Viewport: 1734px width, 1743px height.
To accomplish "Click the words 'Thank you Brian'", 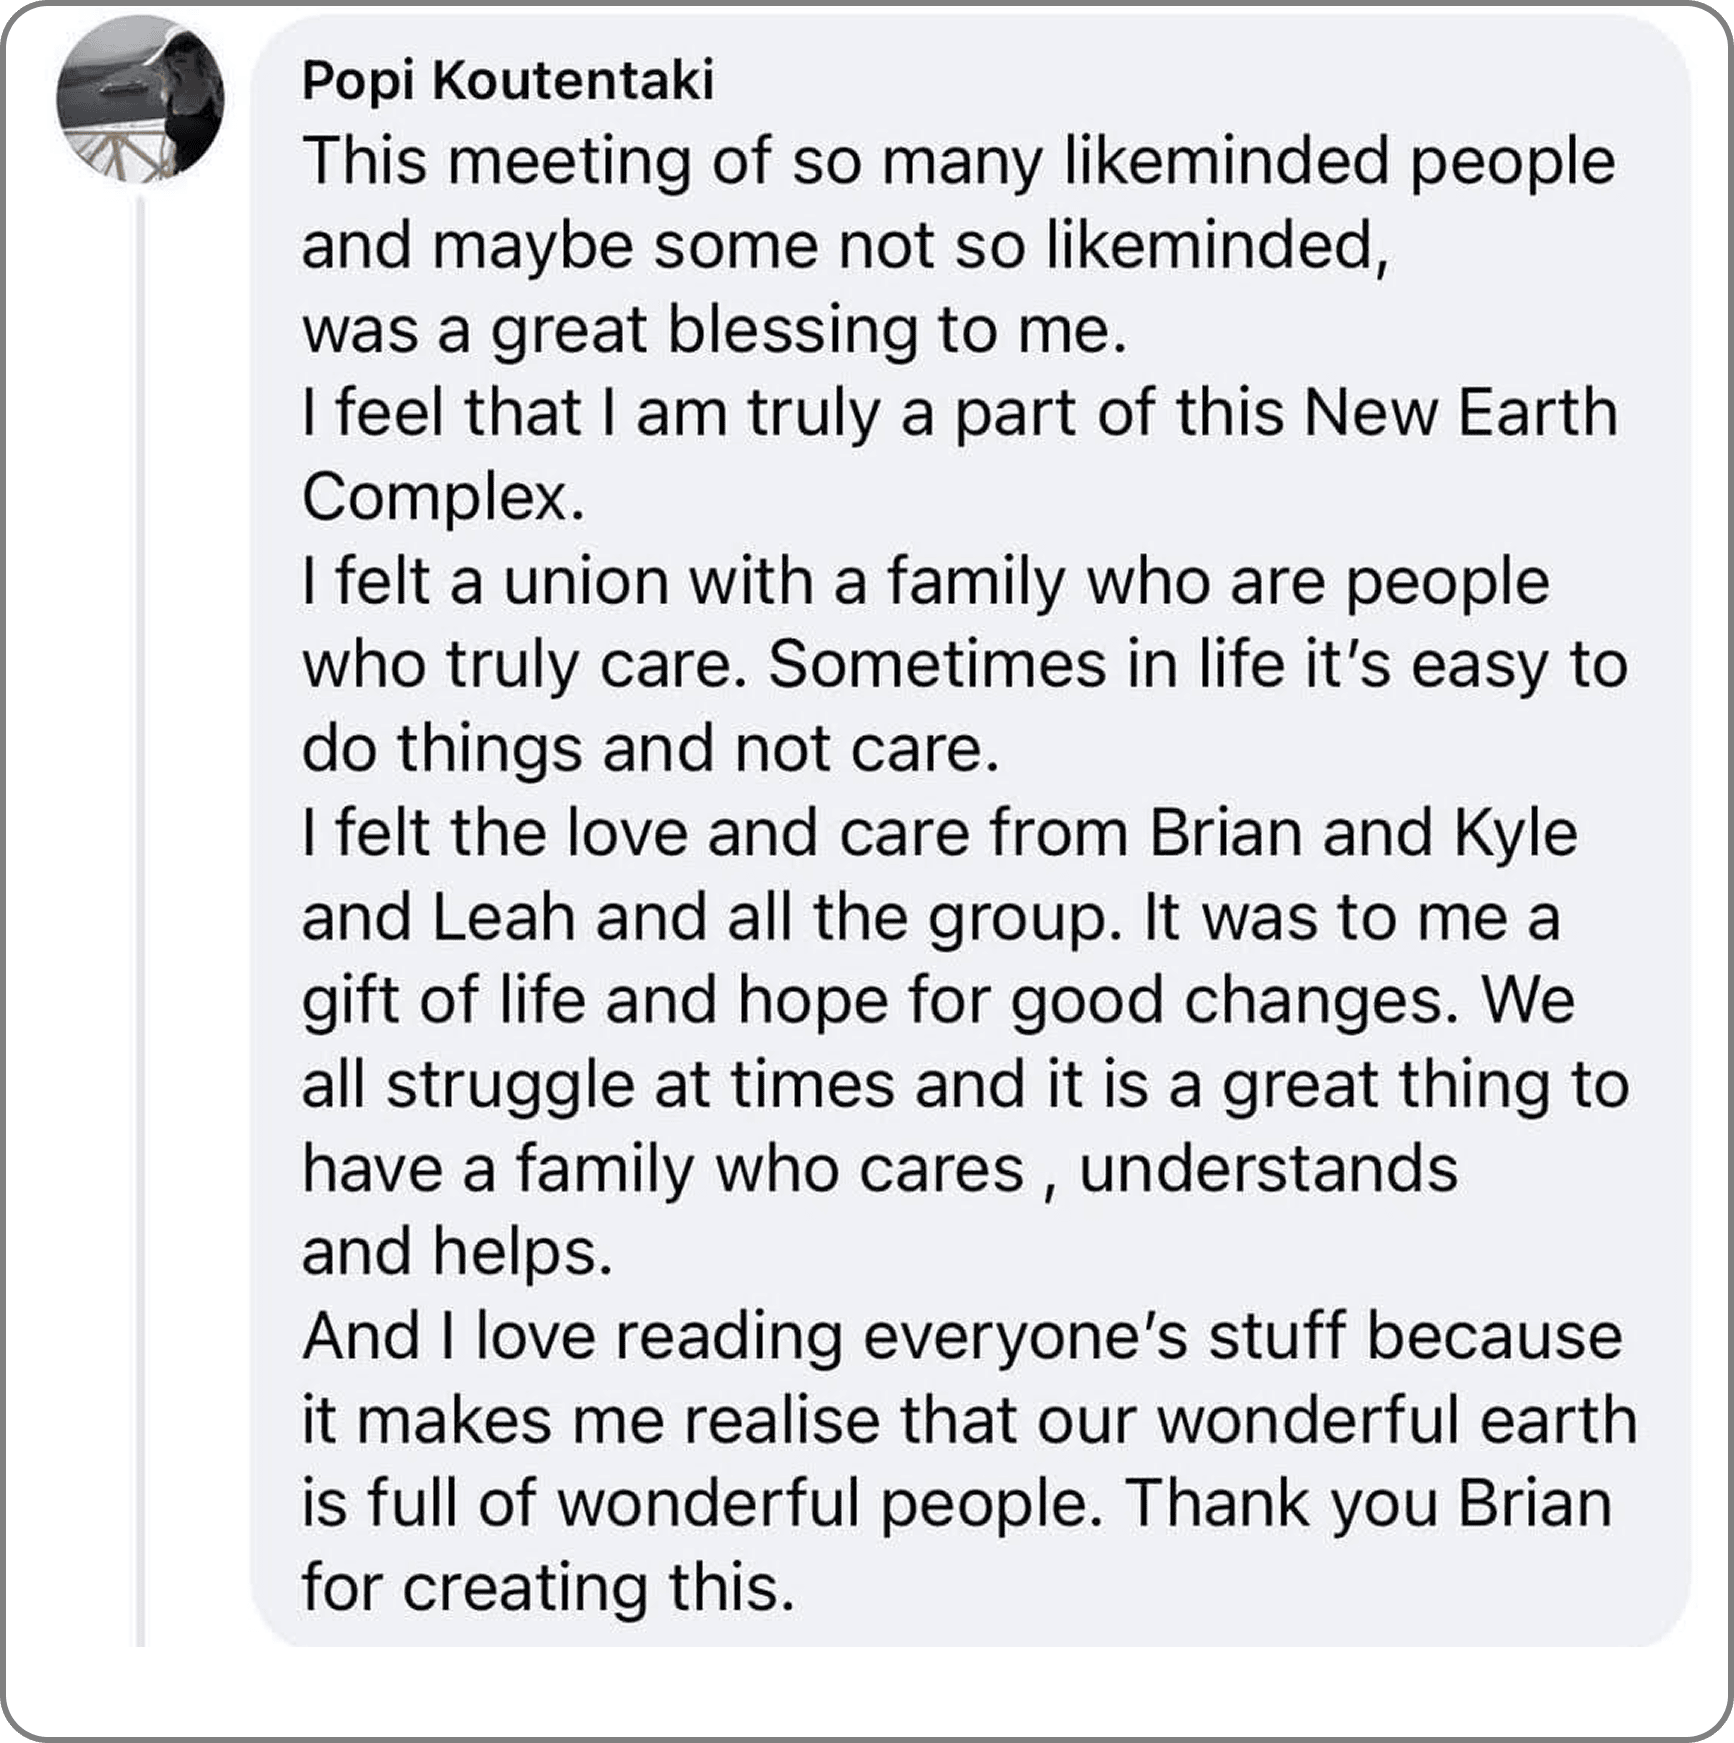I will 1369,1503.
